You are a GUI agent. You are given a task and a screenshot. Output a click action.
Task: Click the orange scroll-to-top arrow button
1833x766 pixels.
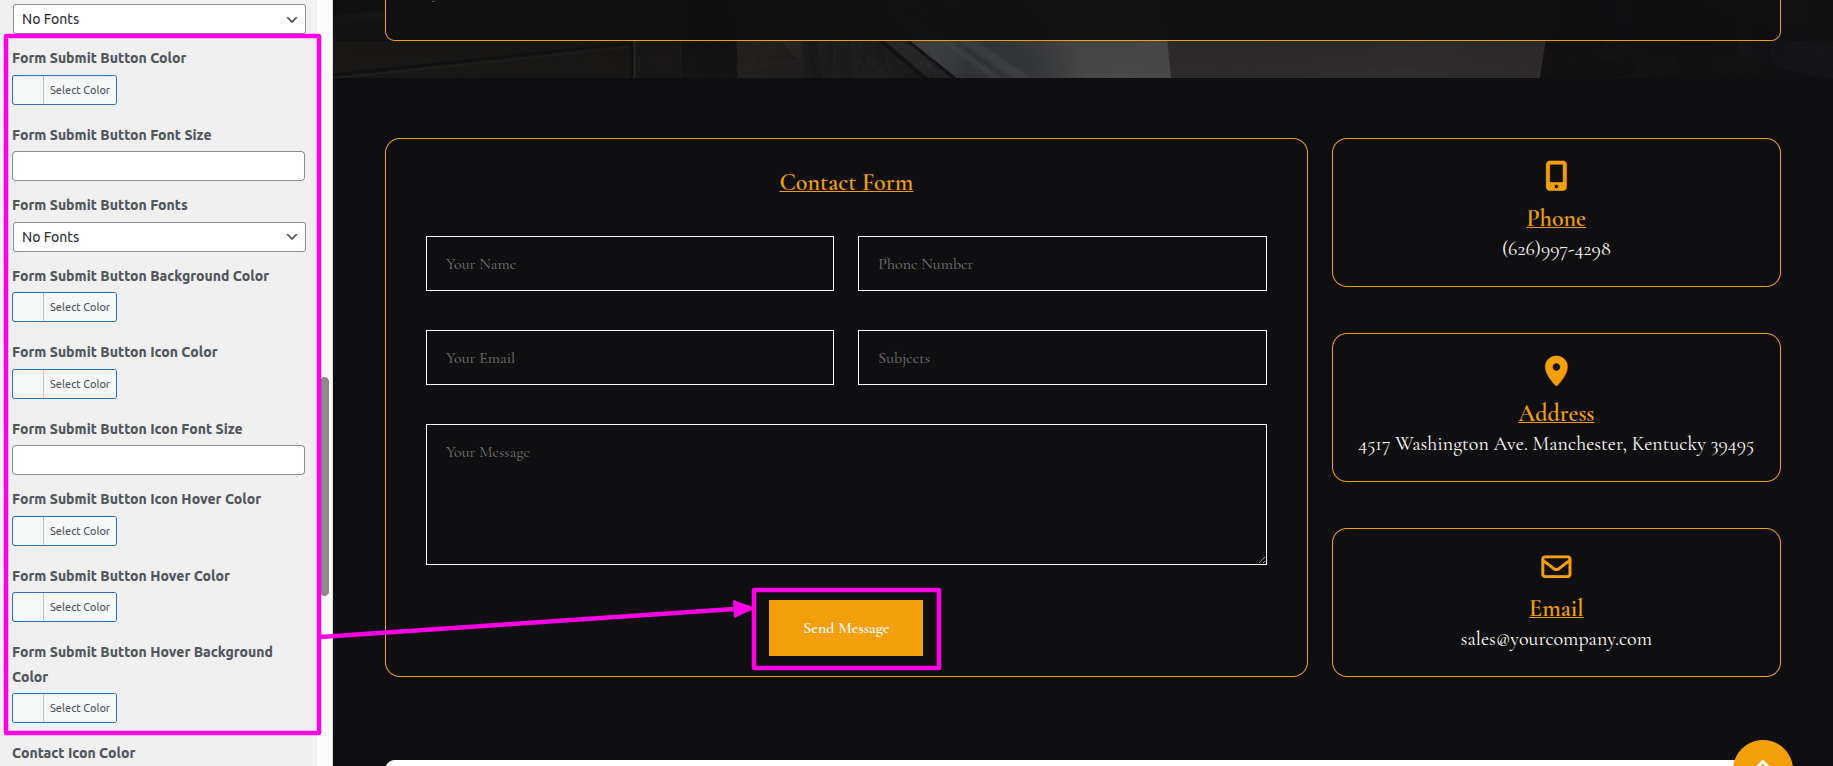pos(1762,756)
